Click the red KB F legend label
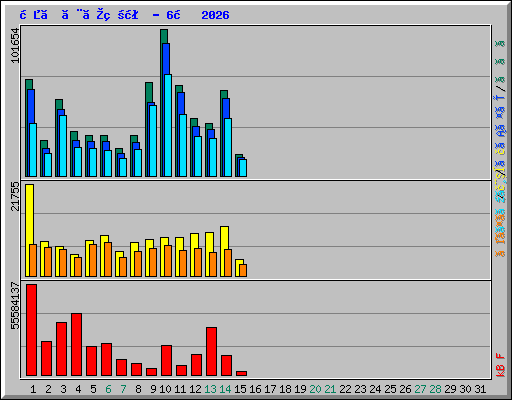The image size is (512, 400). point(500,365)
